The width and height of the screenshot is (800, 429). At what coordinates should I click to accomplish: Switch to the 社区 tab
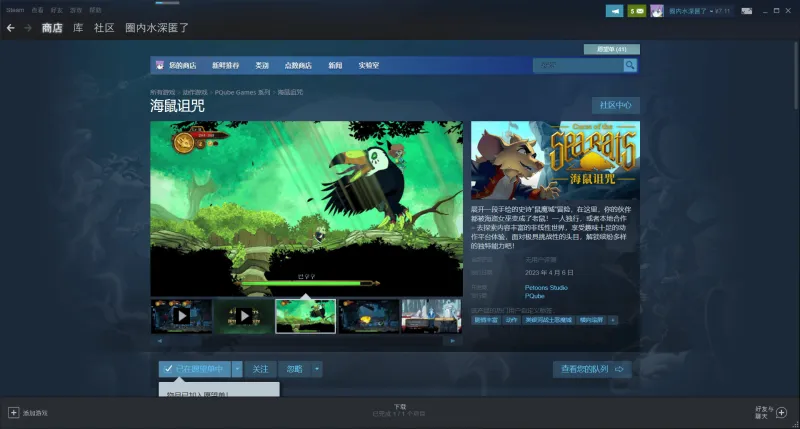click(x=104, y=28)
